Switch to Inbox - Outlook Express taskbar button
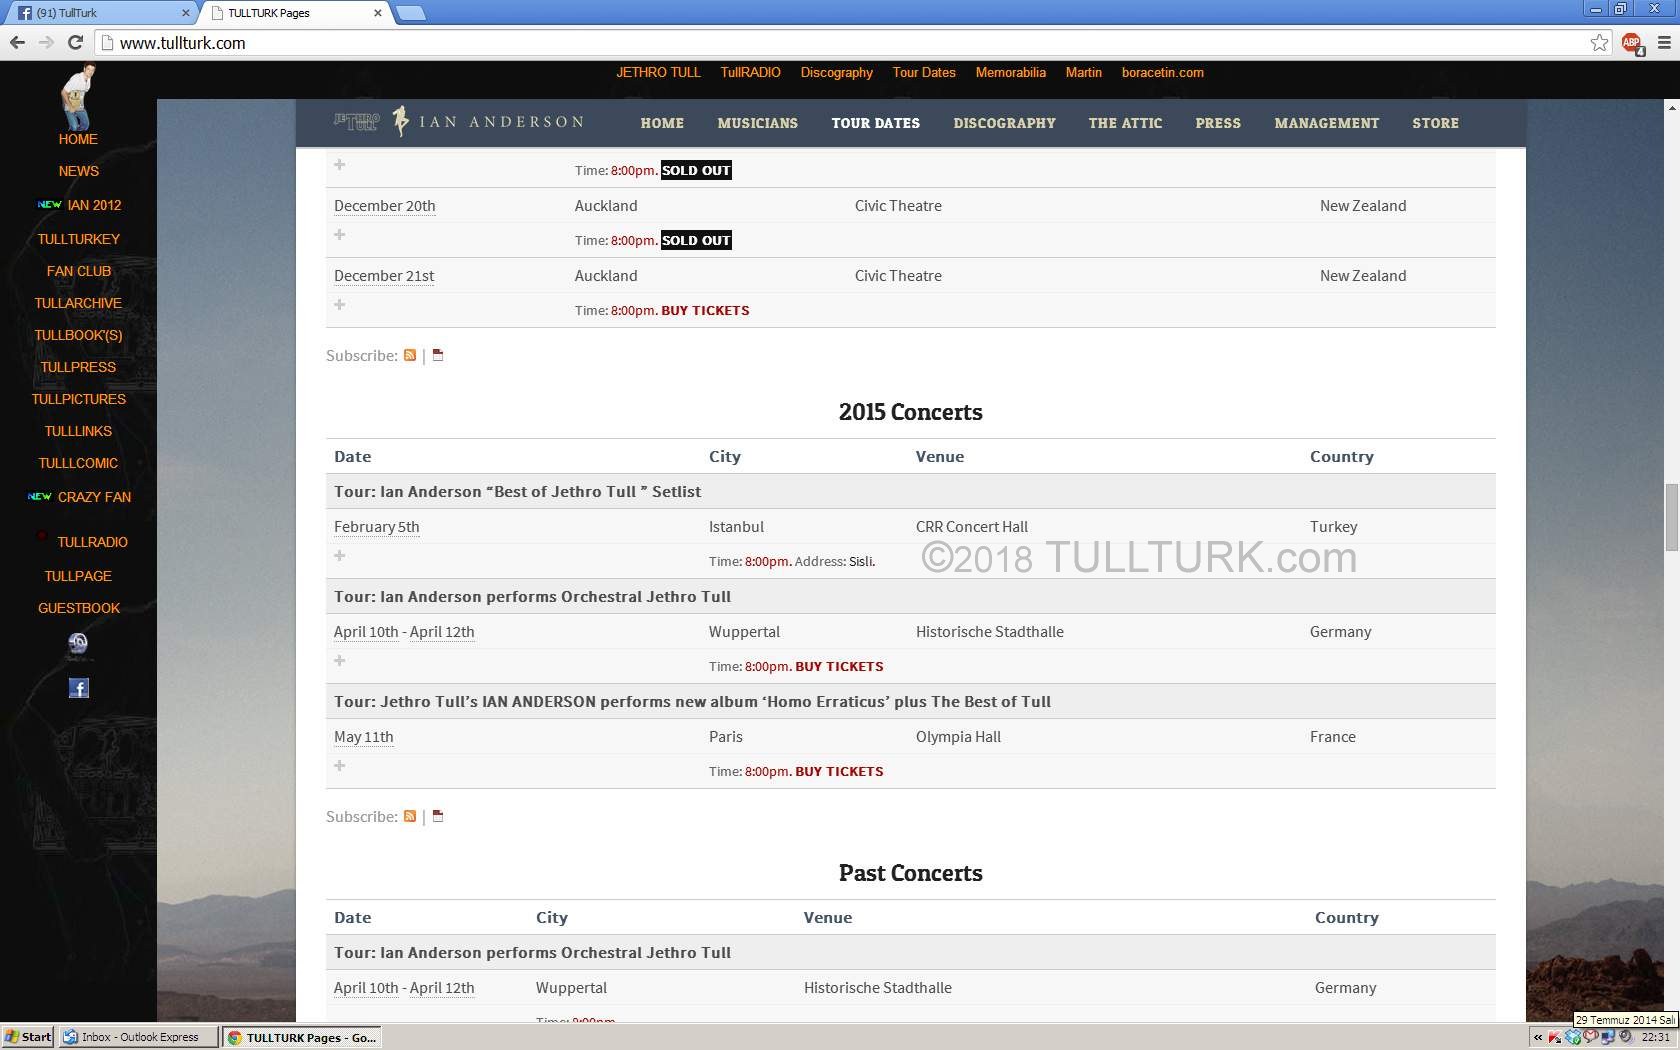1680x1050 pixels. click(138, 1037)
